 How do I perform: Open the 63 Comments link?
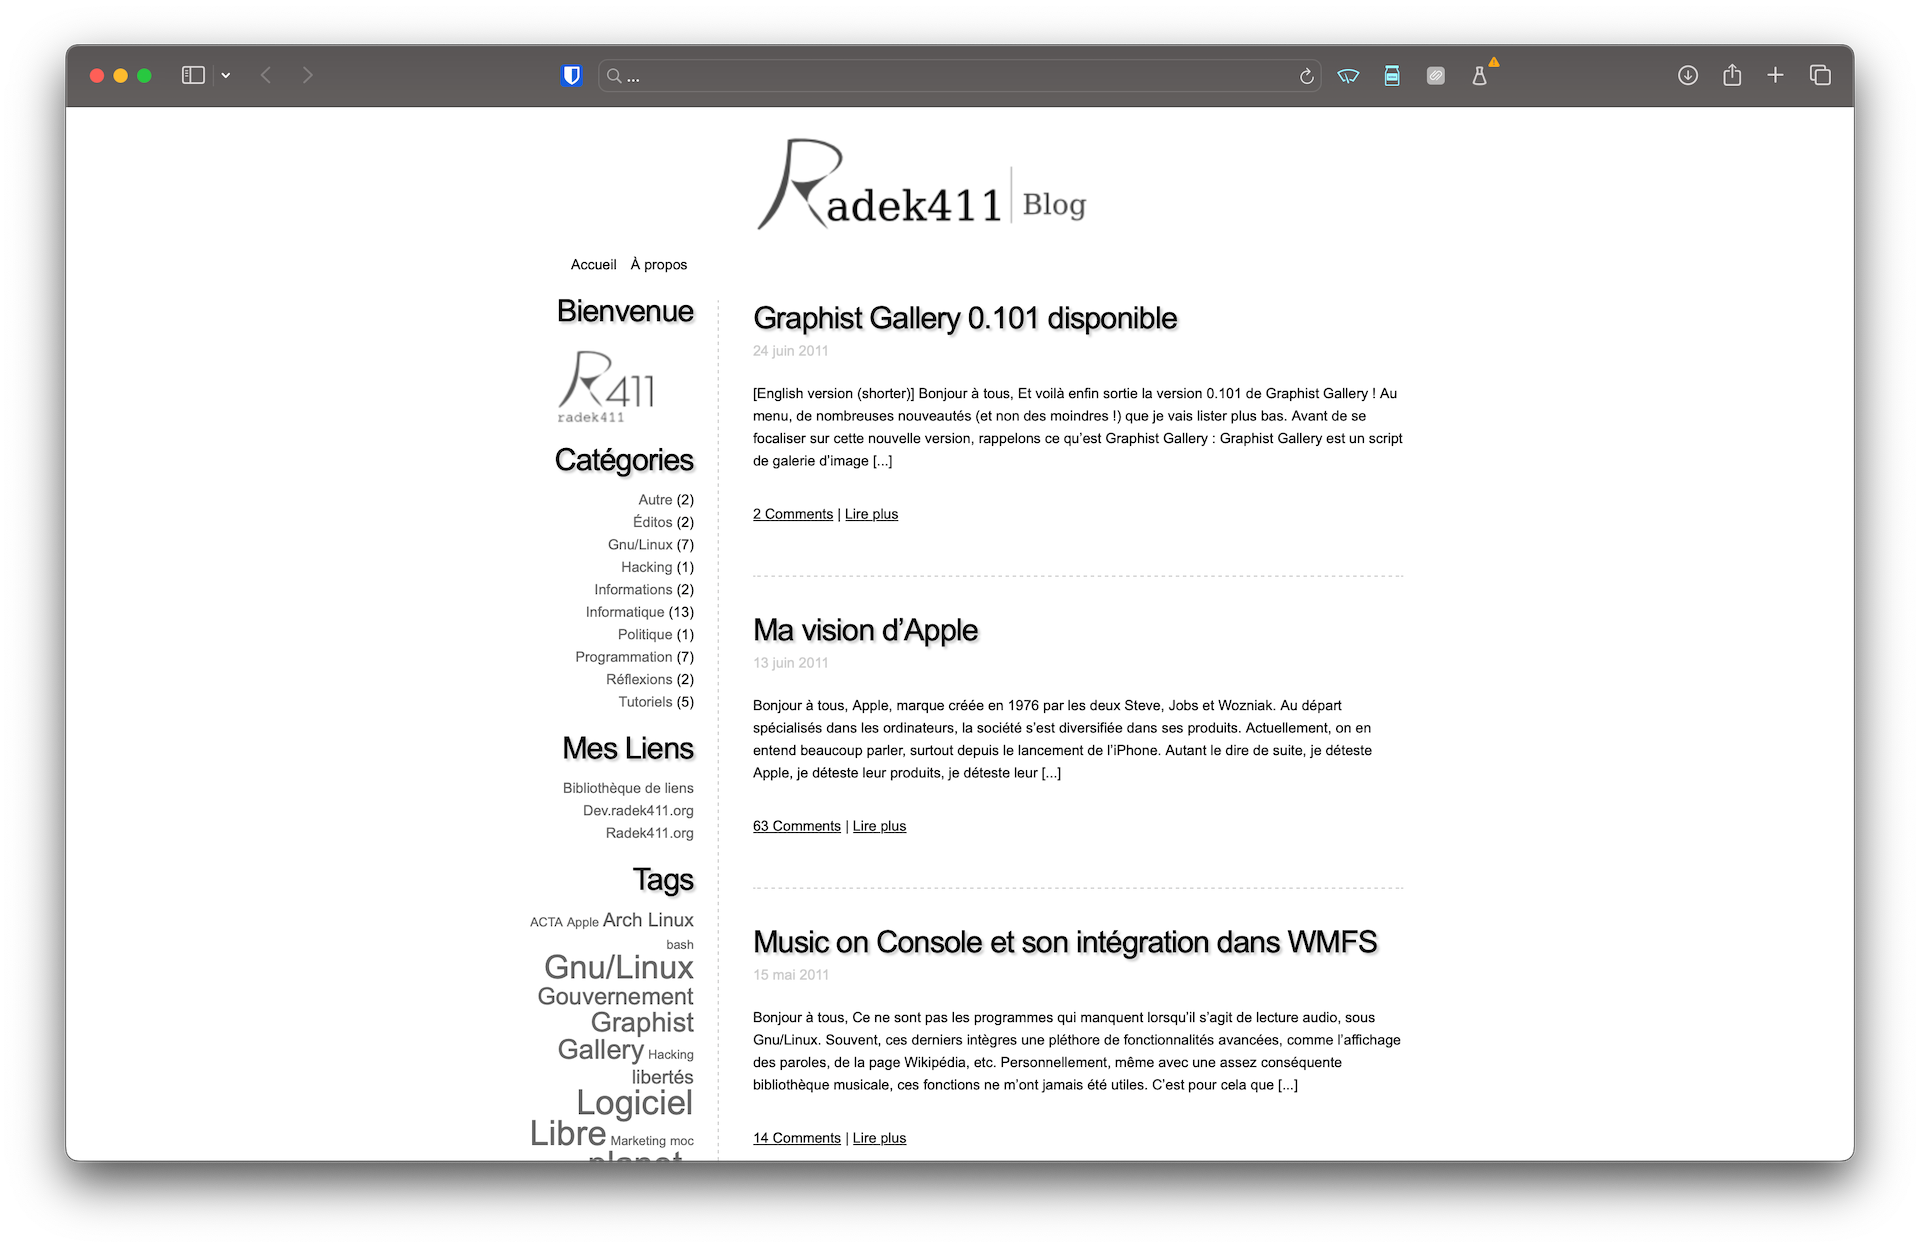(x=796, y=826)
